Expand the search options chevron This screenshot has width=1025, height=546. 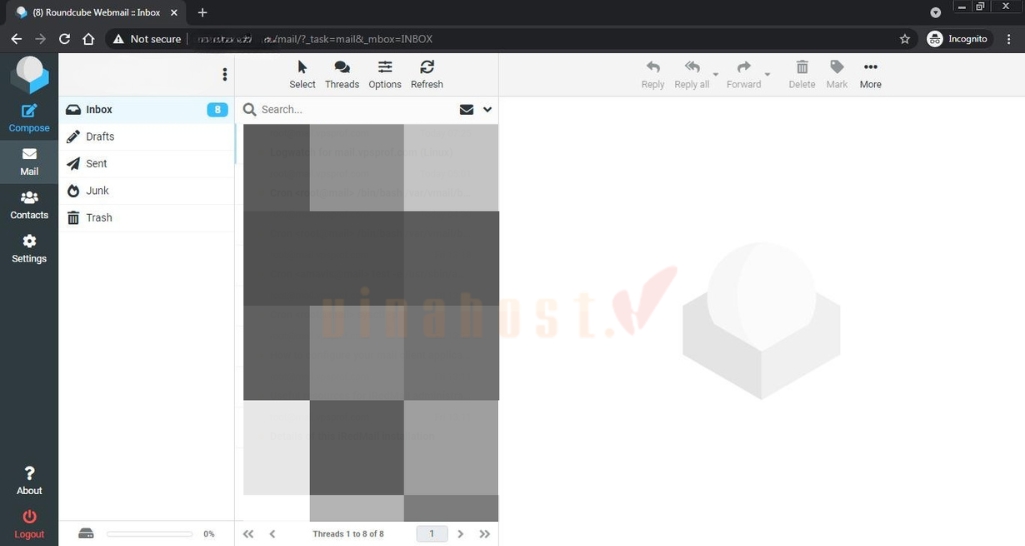coord(487,109)
